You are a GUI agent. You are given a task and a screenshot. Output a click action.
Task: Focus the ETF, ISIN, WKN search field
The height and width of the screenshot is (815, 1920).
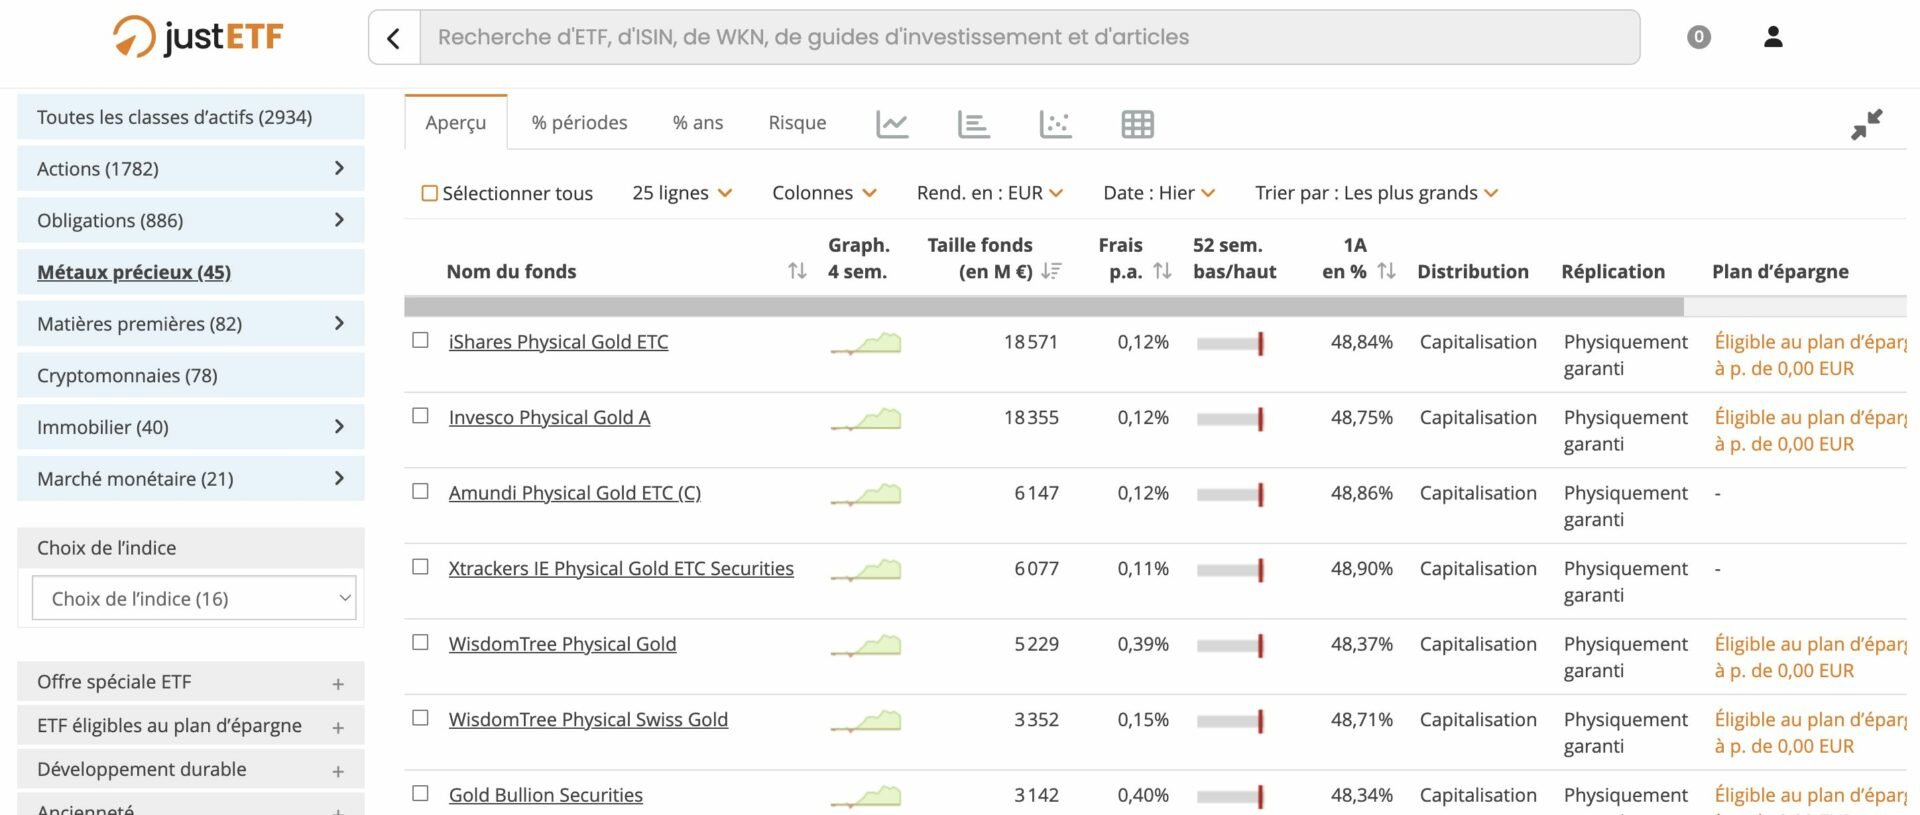[x=1030, y=38]
